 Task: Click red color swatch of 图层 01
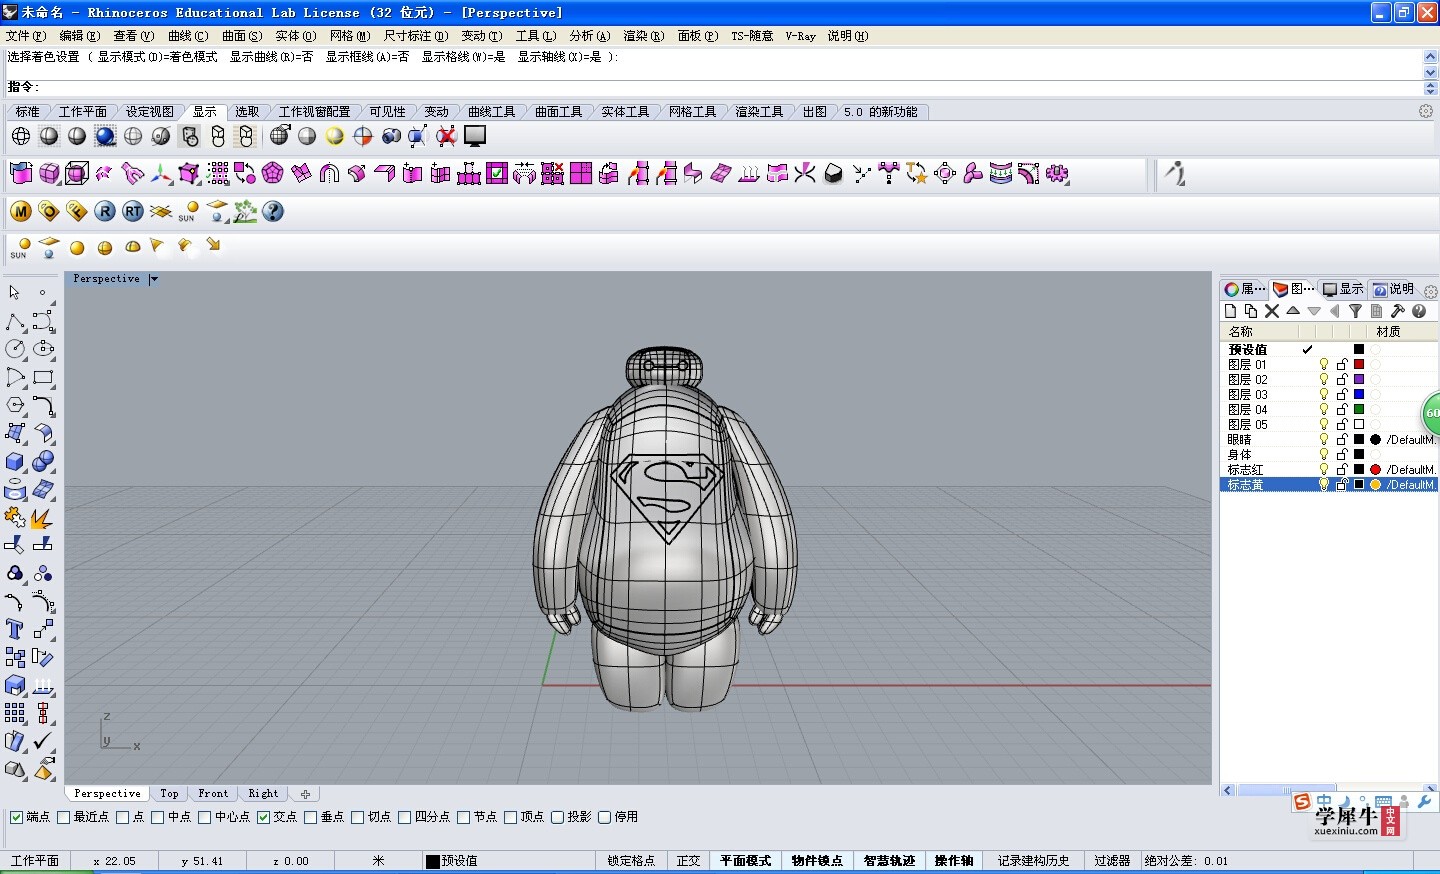(1359, 364)
